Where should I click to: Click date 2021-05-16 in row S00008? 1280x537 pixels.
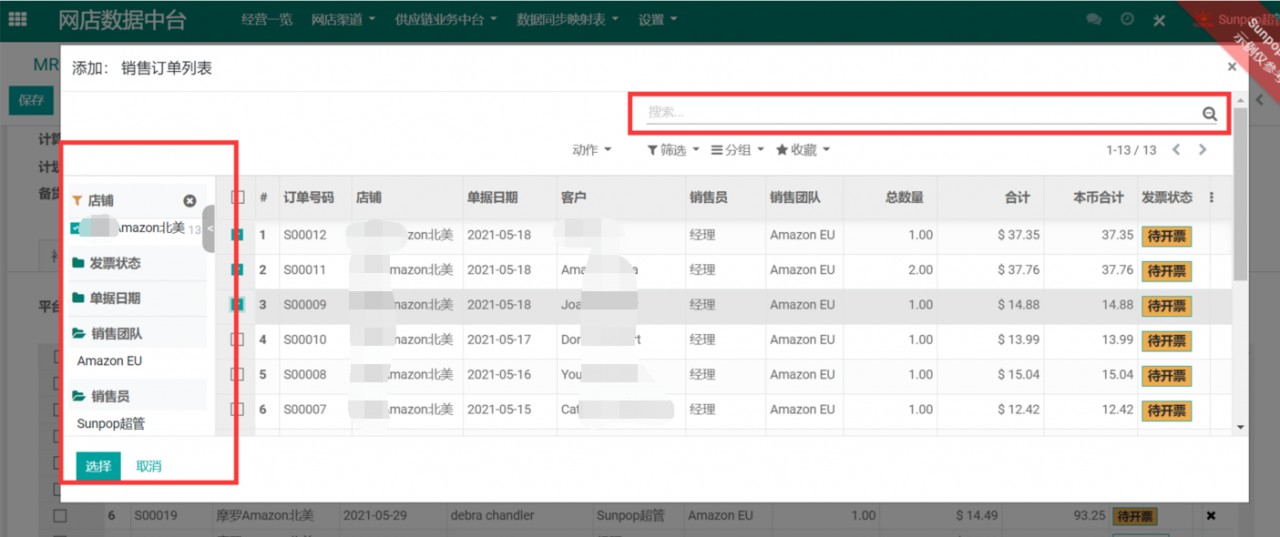point(499,375)
